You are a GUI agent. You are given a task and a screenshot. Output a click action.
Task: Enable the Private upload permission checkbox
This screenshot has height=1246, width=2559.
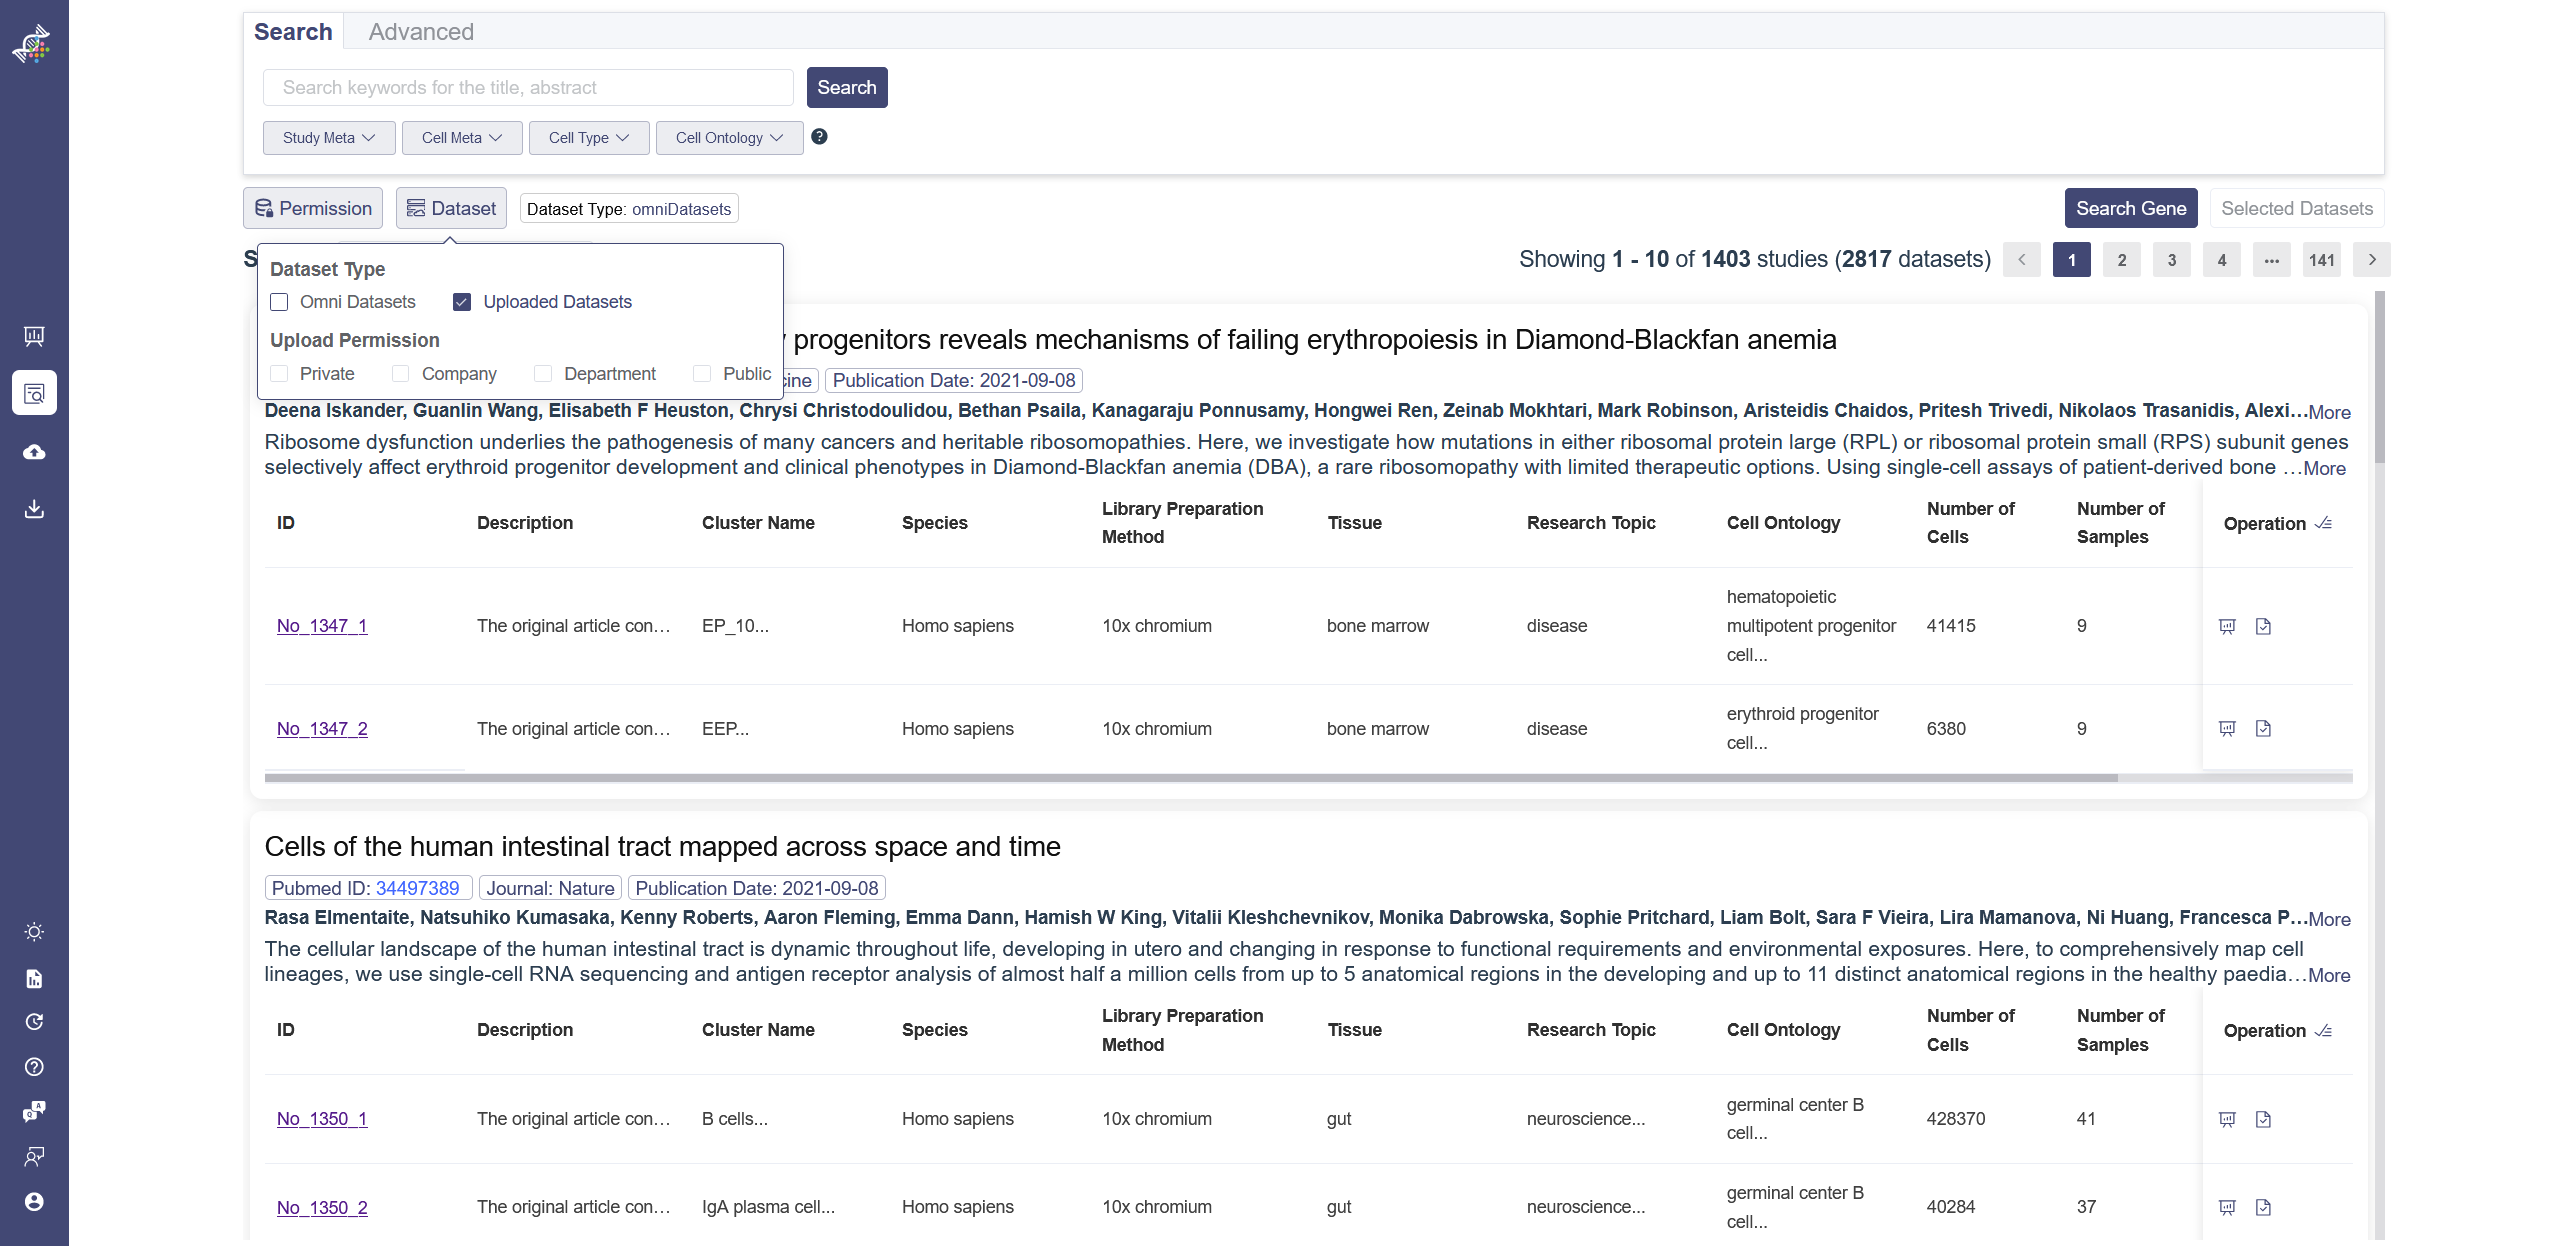click(280, 374)
